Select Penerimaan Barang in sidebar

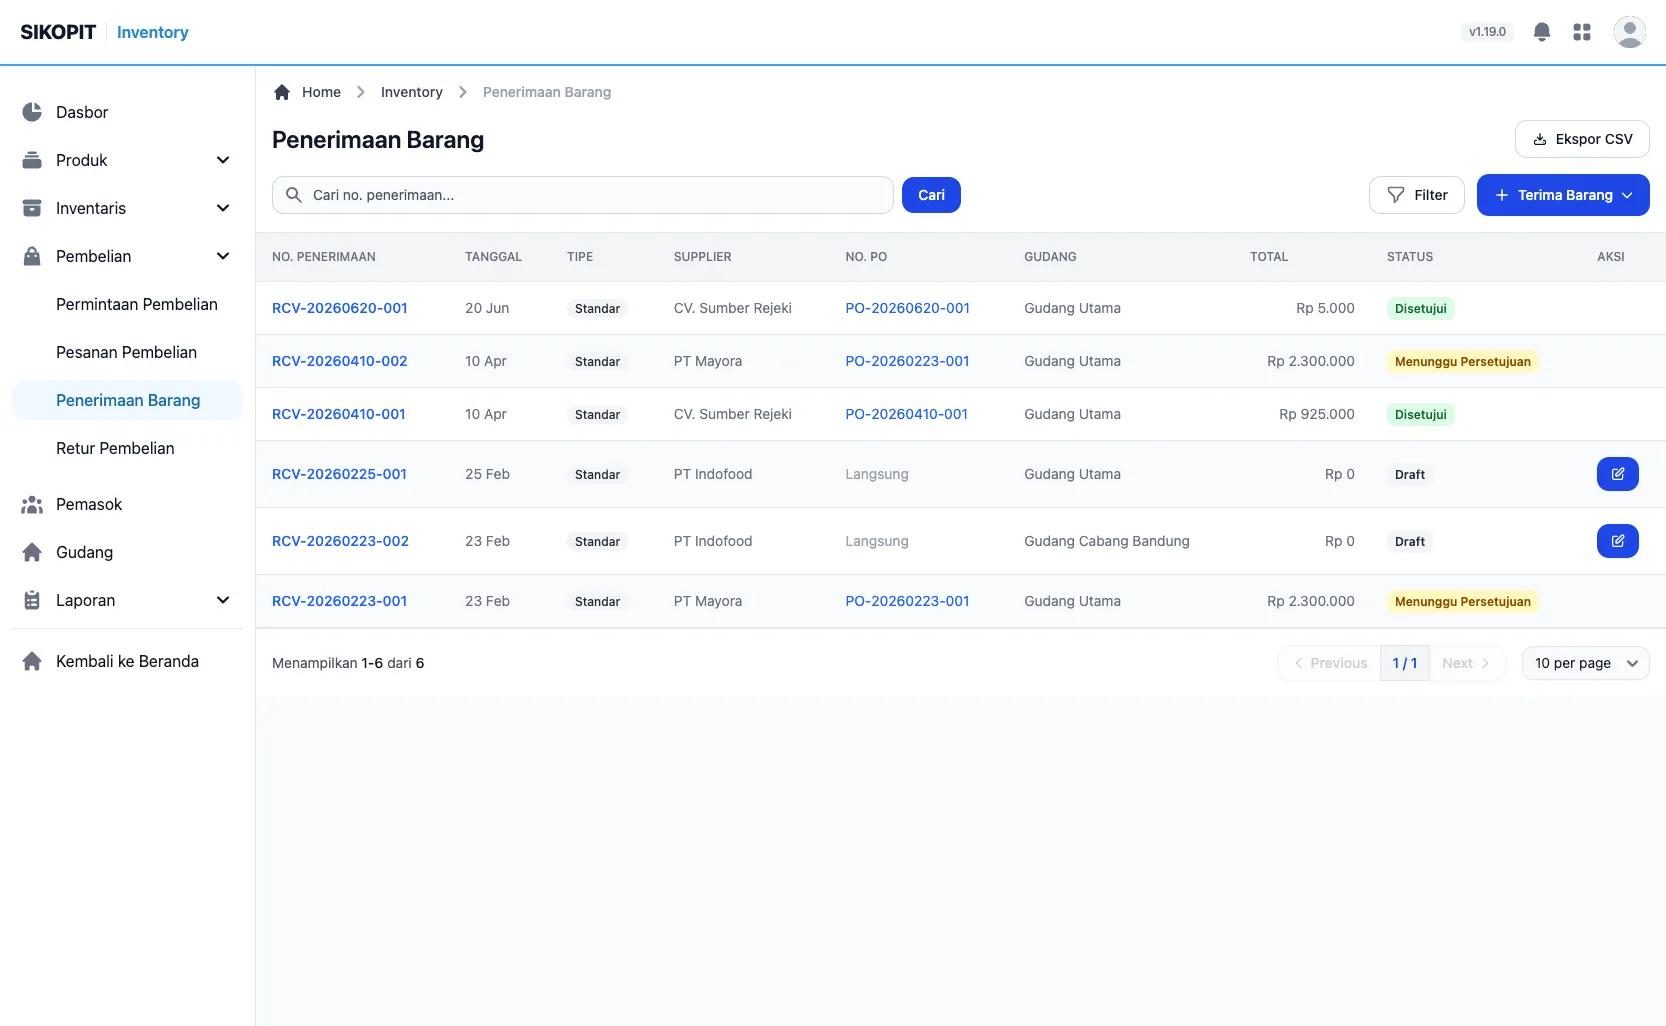click(128, 400)
